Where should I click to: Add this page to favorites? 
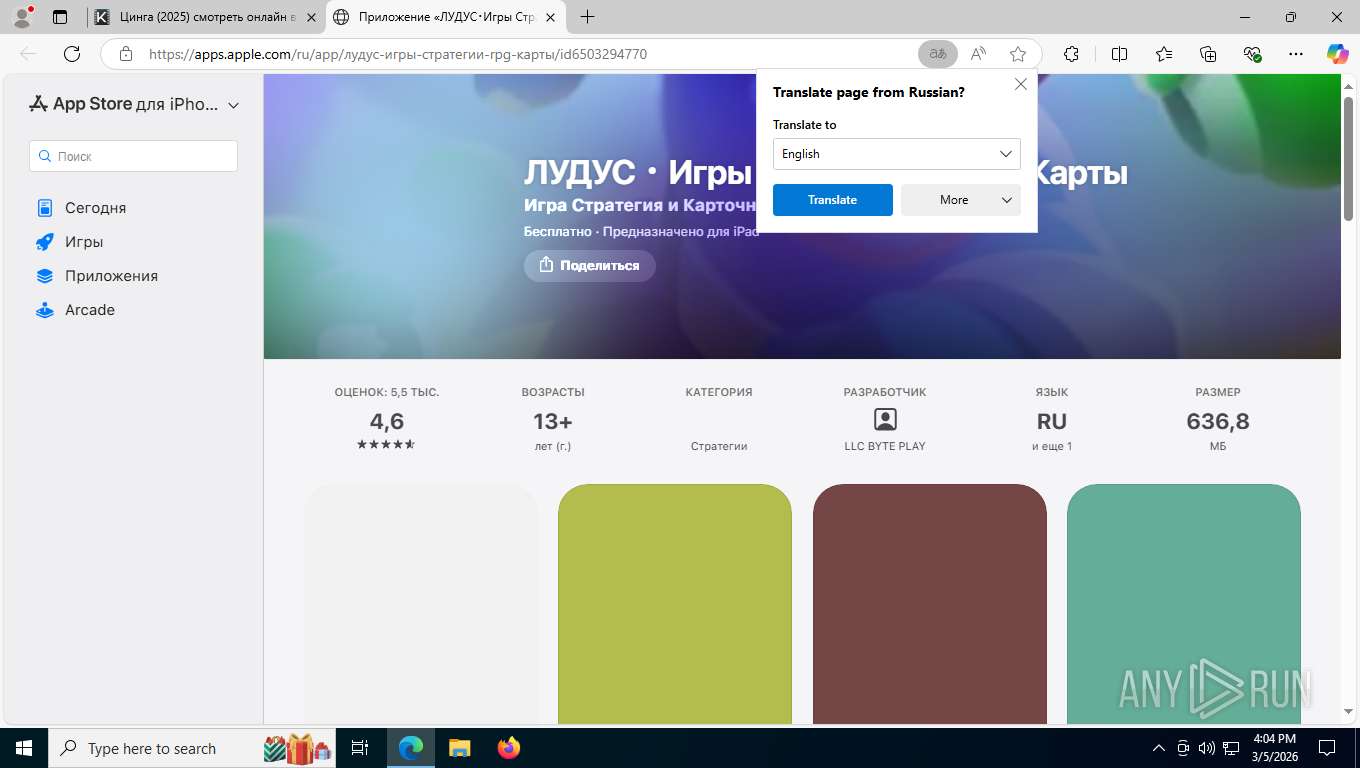(x=1018, y=54)
